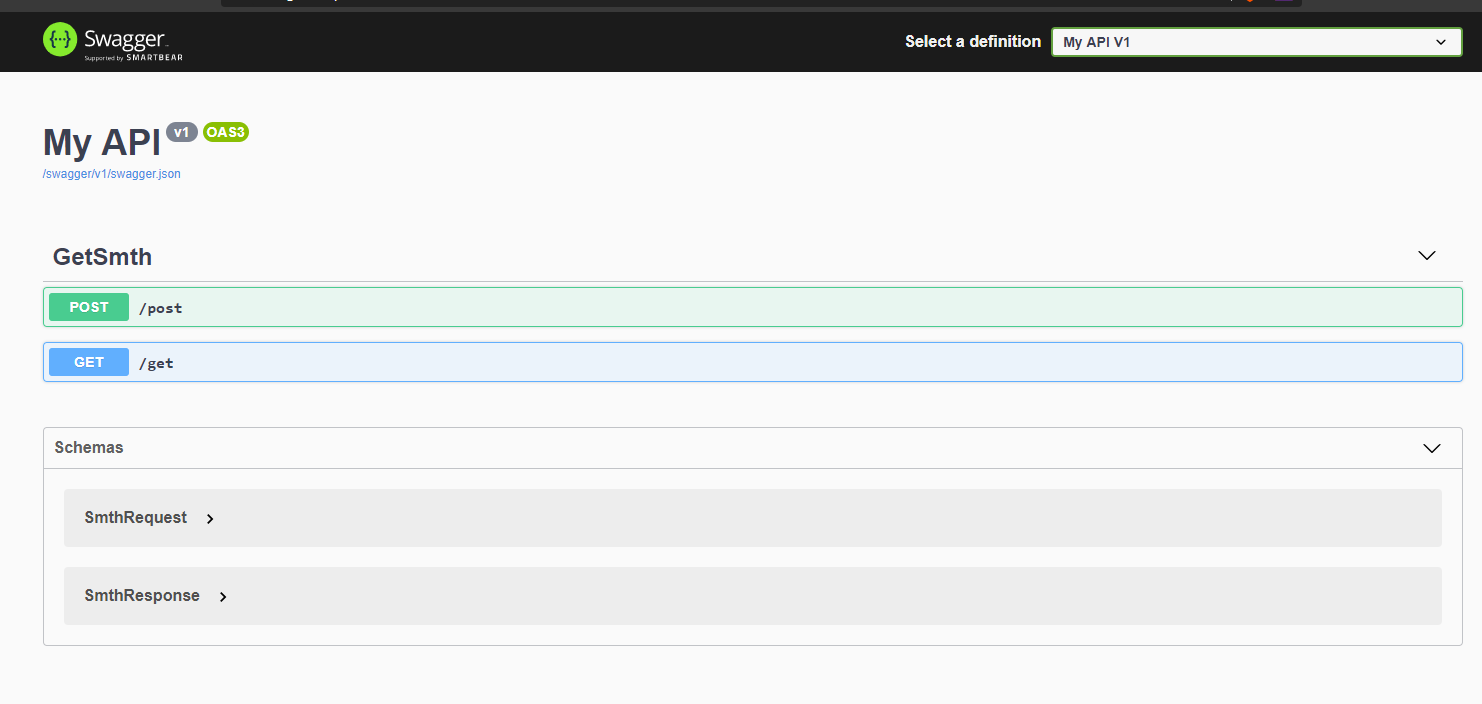Open the Select a definition dropdown
The image size is (1482, 704).
pos(1256,42)
